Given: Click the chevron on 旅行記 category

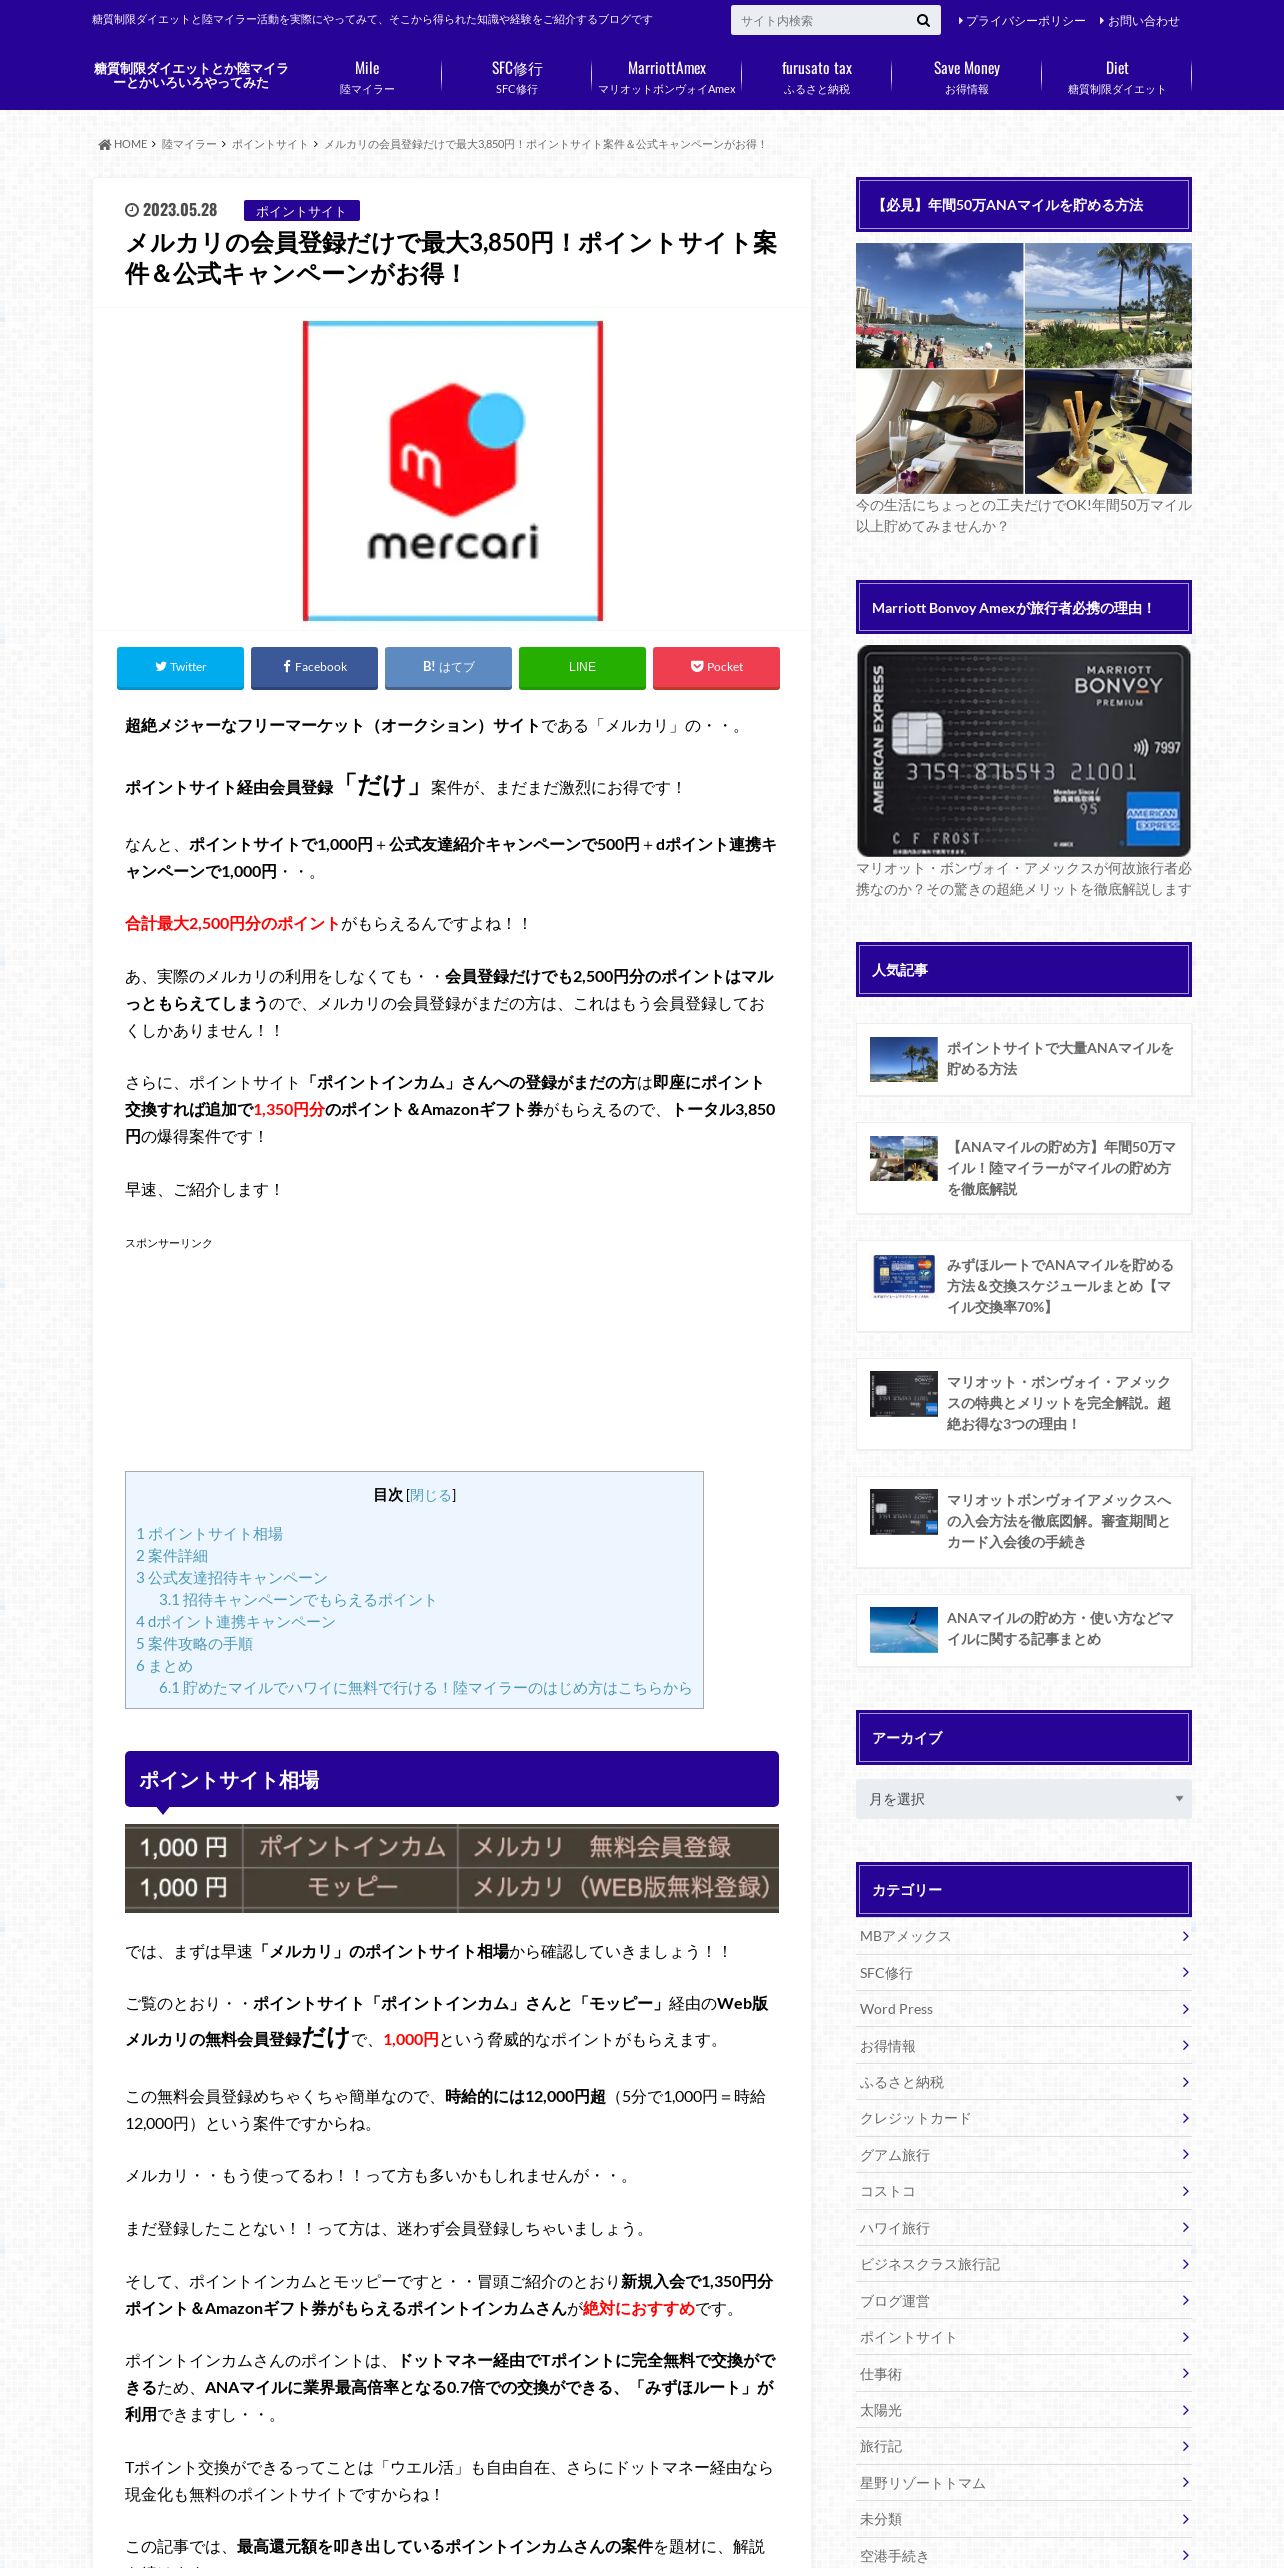Looking at the screenshot, I should (1185, 2446).
